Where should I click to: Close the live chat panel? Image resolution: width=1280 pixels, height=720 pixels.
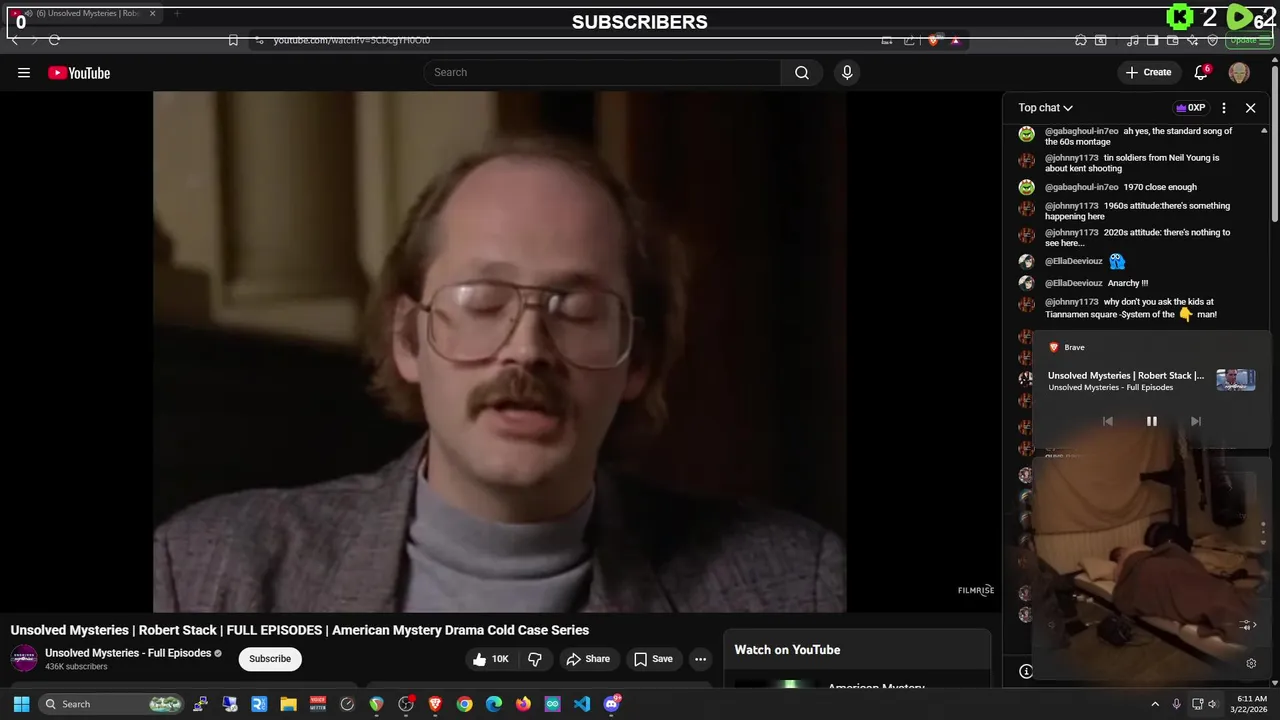(x=1250, y=108)
